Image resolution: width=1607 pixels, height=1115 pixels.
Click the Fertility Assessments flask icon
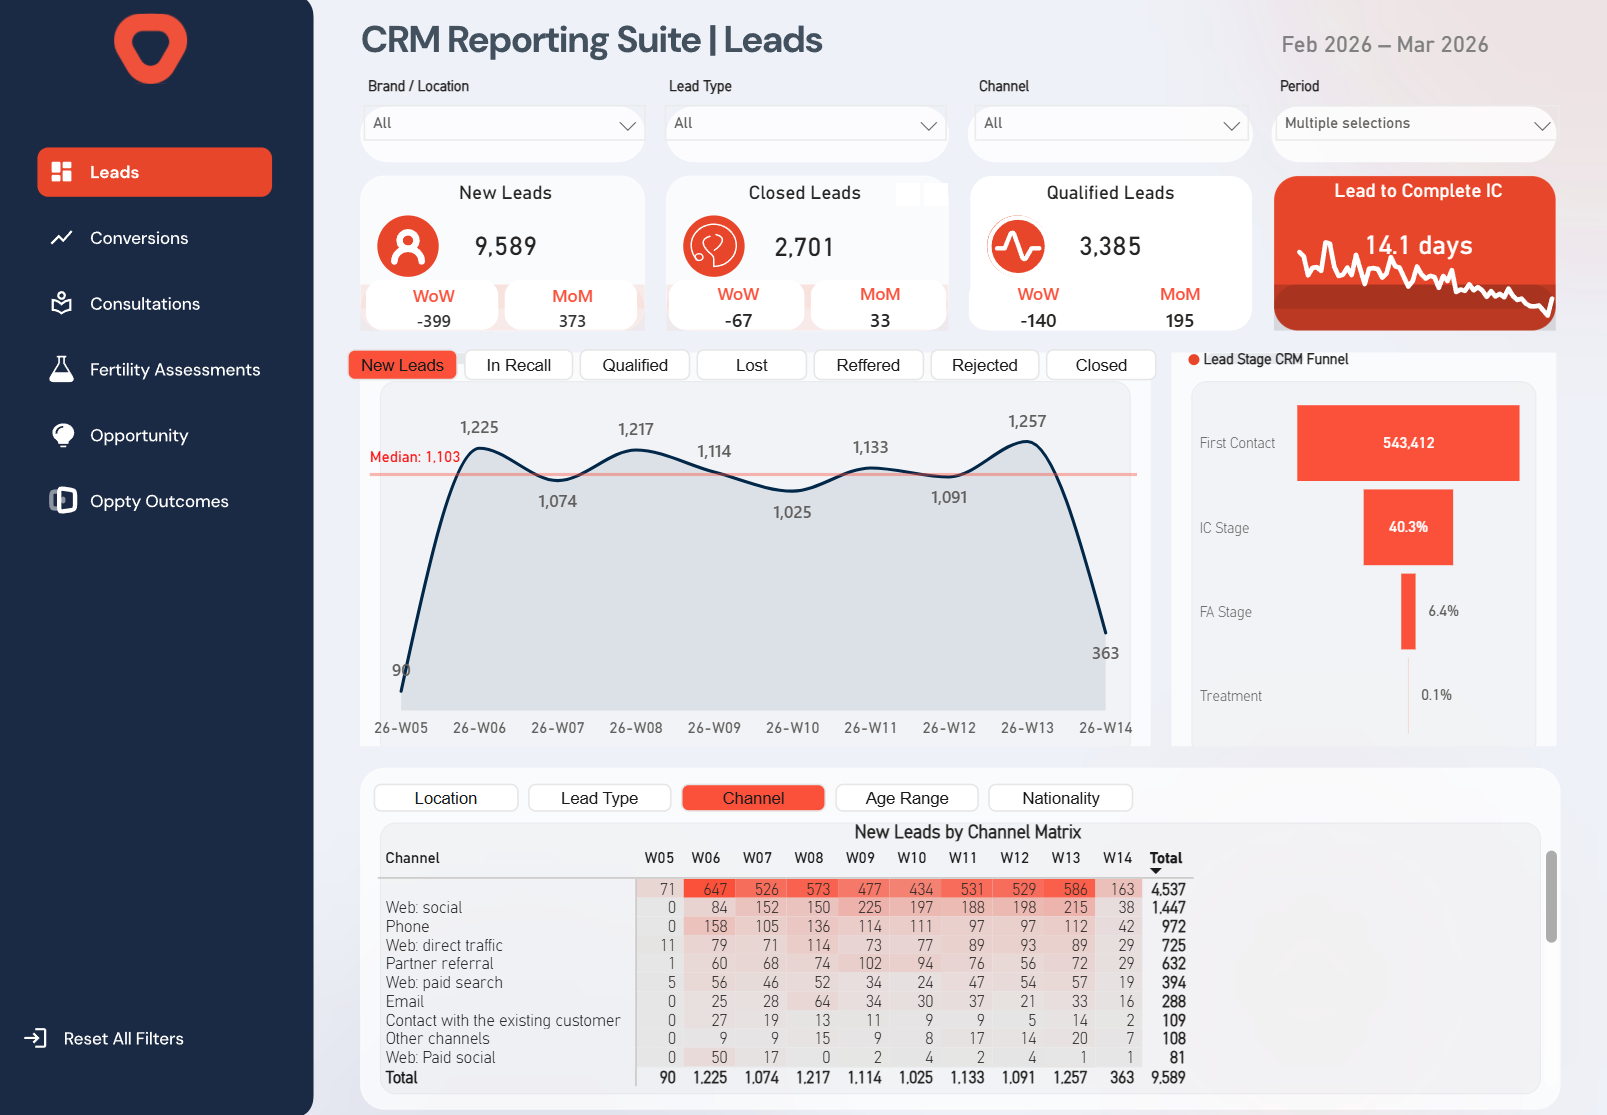(x=62, y=369)
